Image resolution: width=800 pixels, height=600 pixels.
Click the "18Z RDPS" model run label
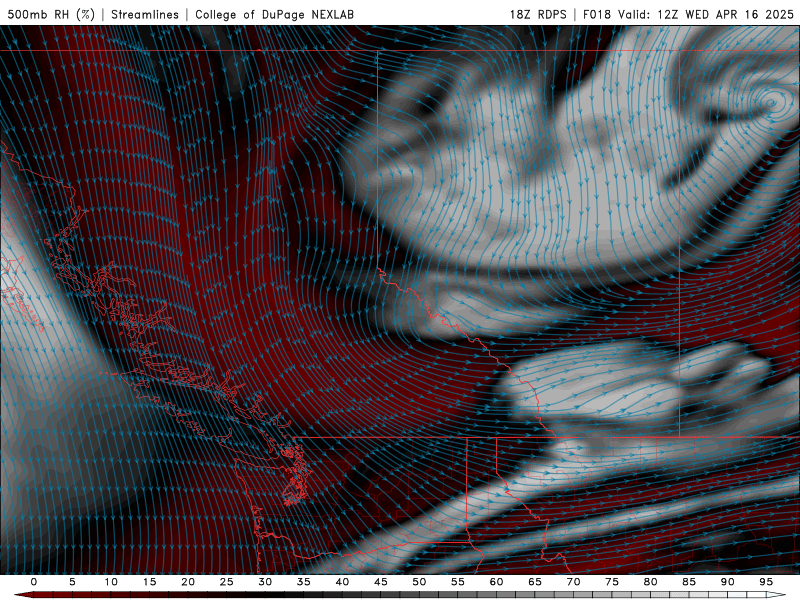[538, 14]
